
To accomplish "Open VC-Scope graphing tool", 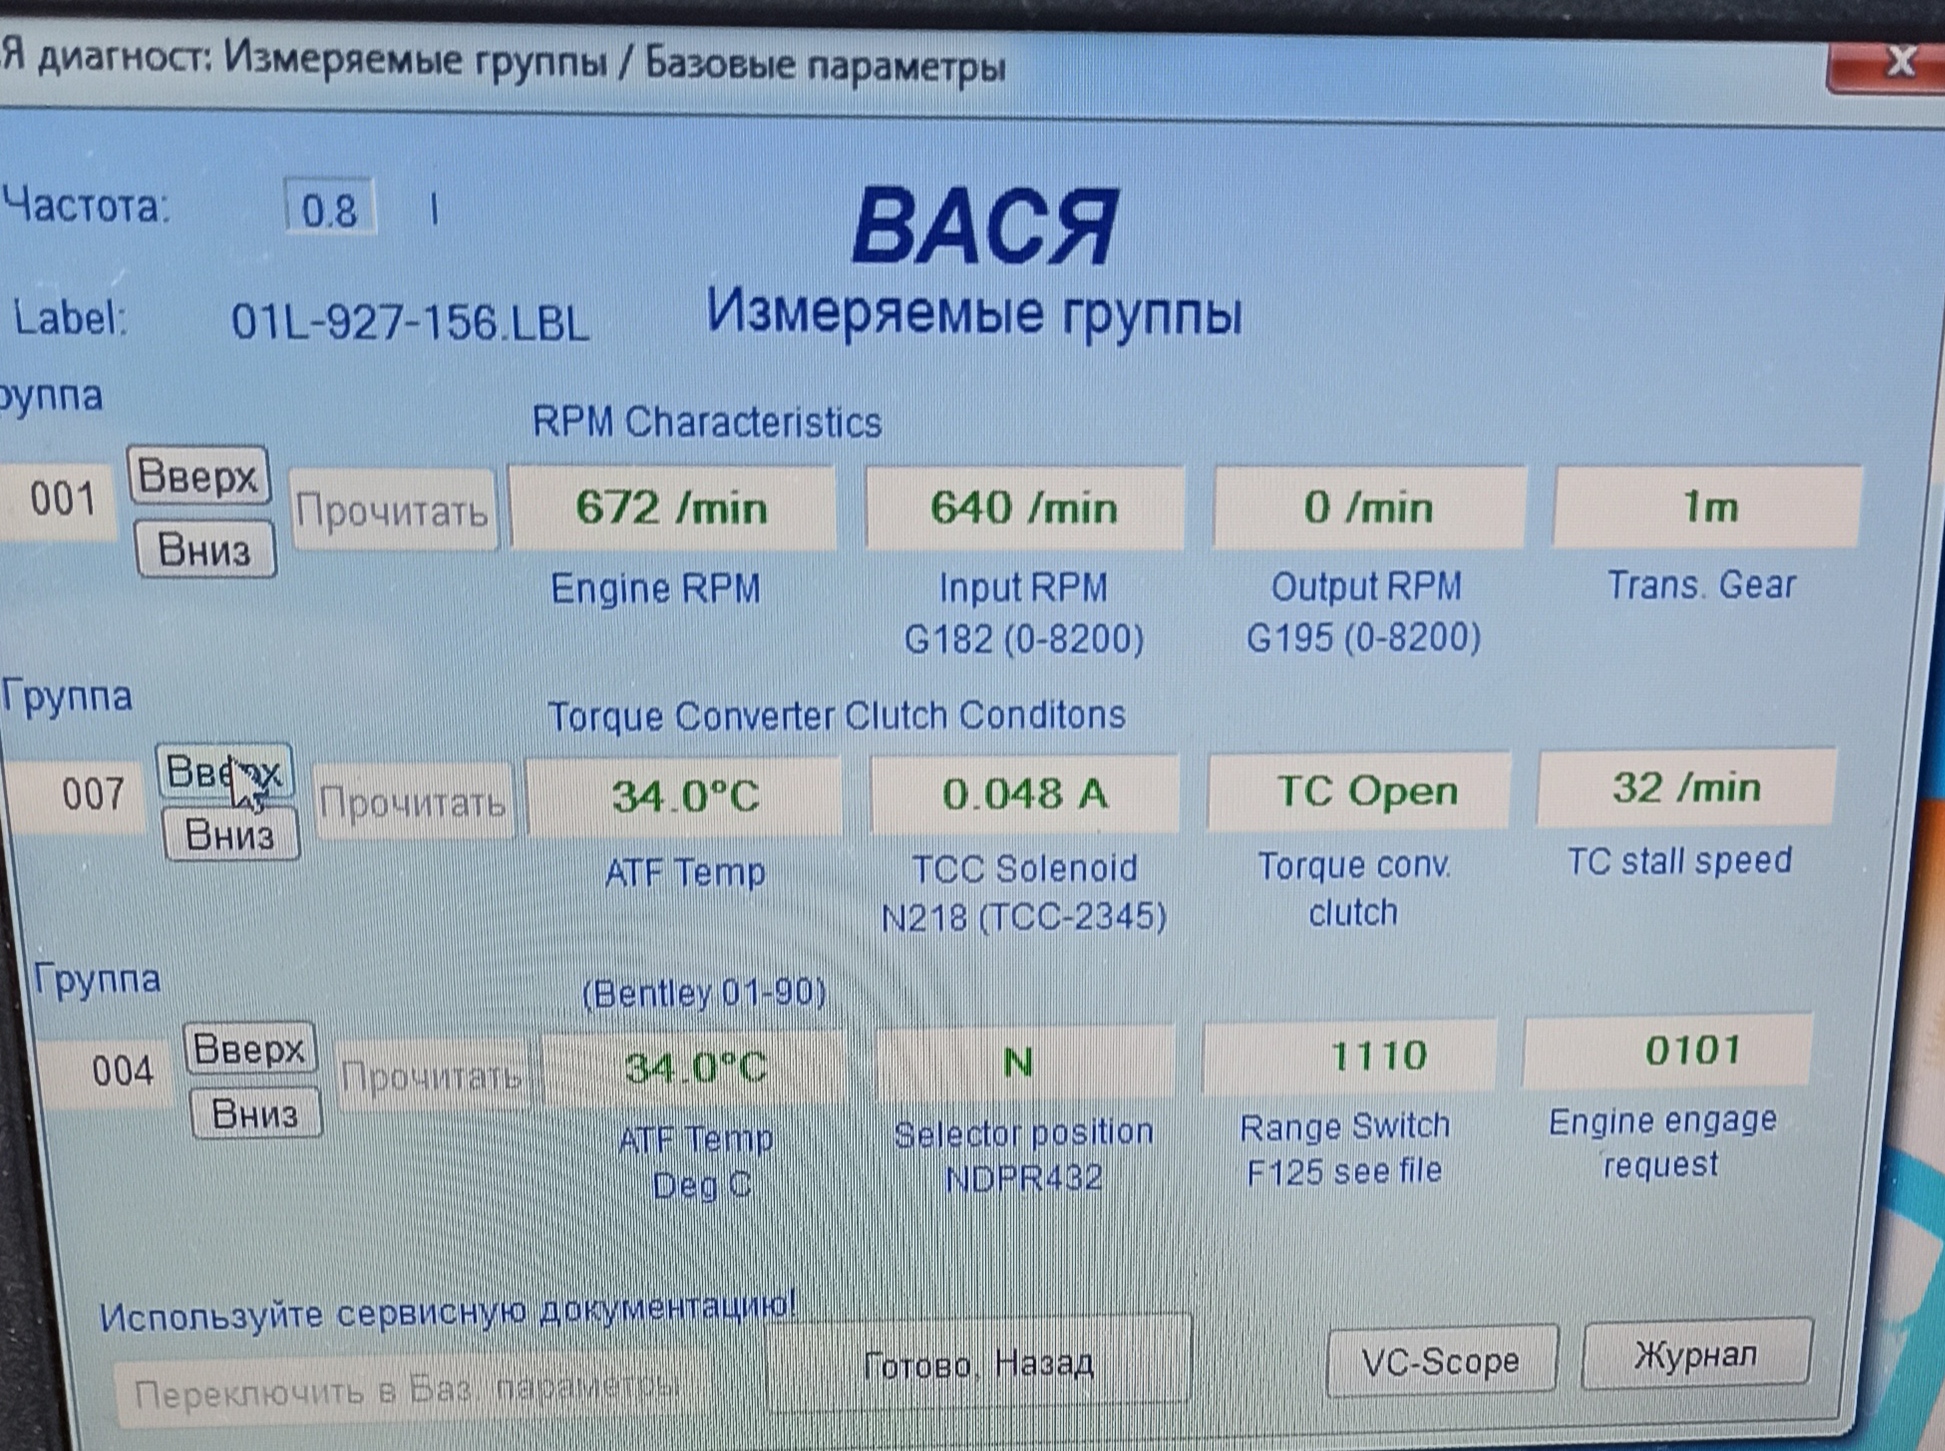I will 1440,1360.
